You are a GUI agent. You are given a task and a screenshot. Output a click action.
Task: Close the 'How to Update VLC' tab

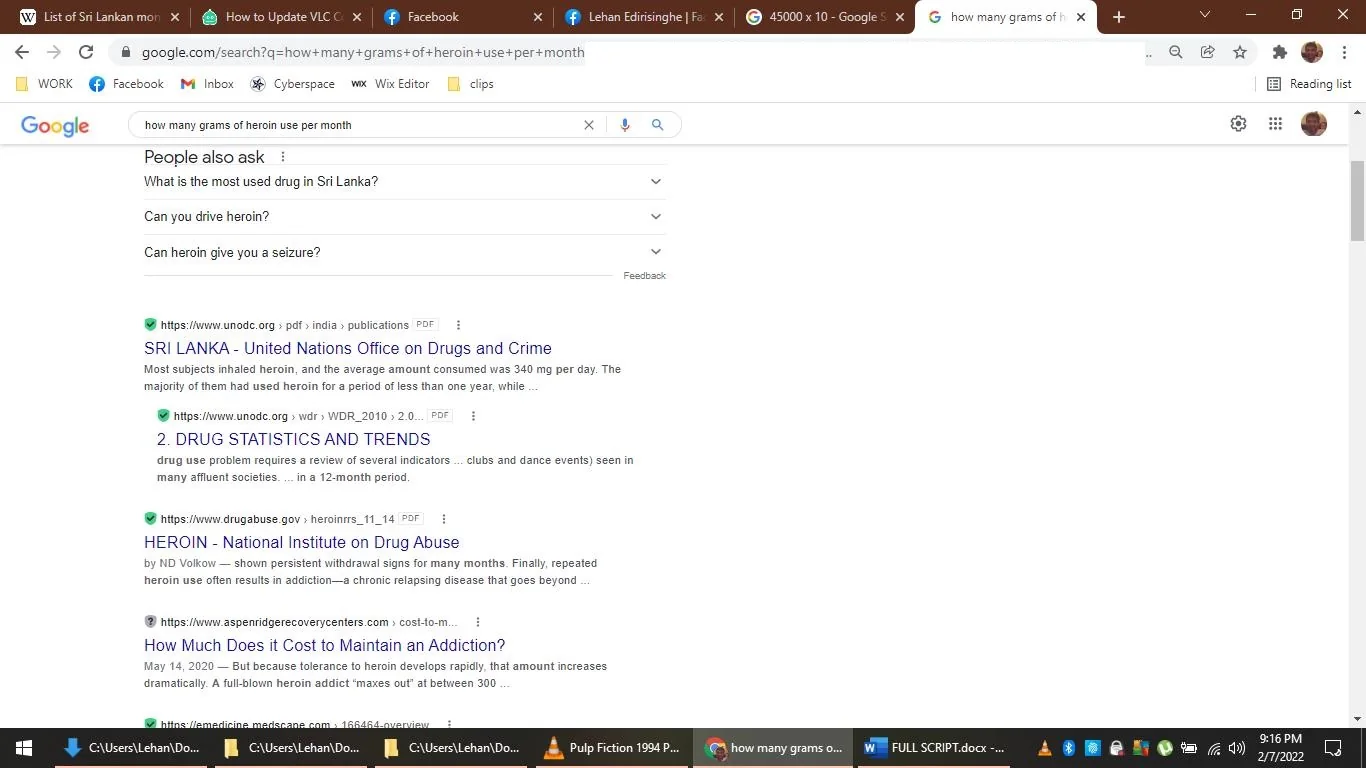[357, 17]
